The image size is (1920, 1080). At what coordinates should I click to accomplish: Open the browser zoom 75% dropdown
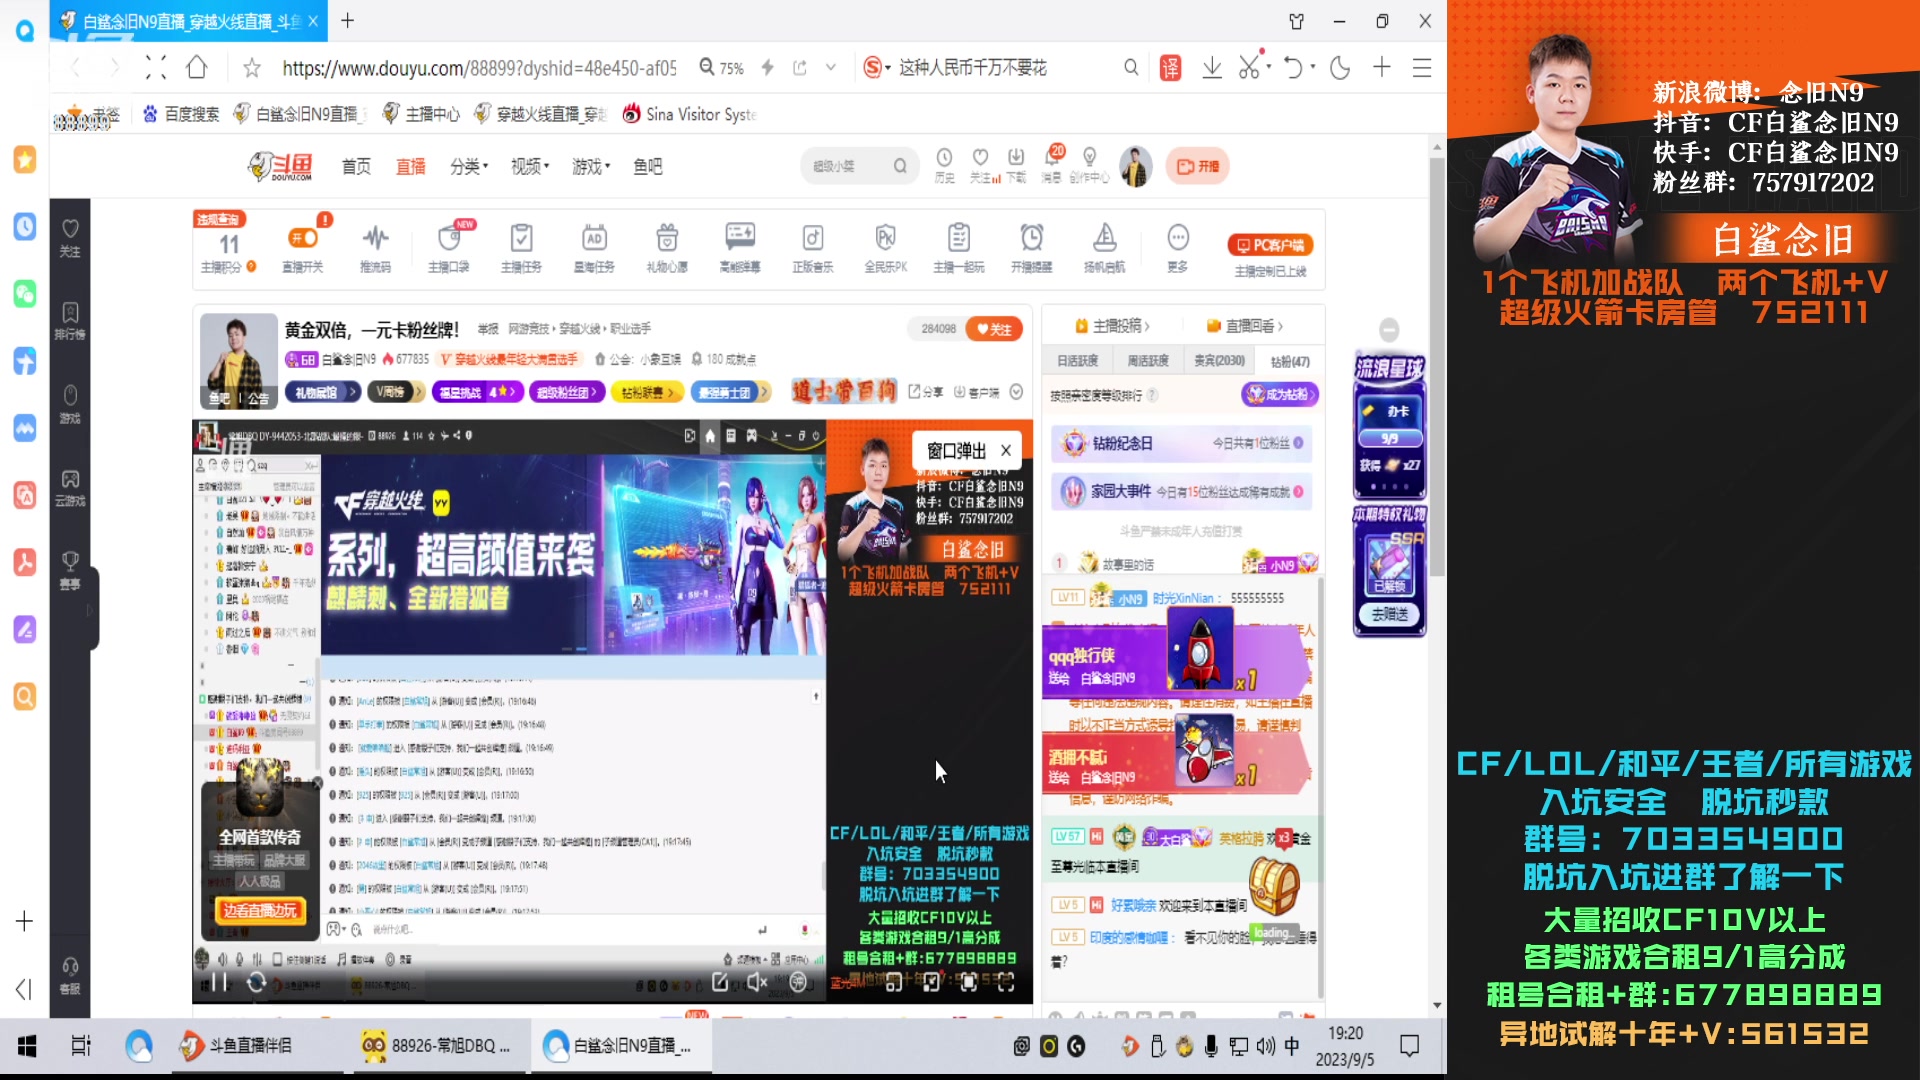coord(722,67)
